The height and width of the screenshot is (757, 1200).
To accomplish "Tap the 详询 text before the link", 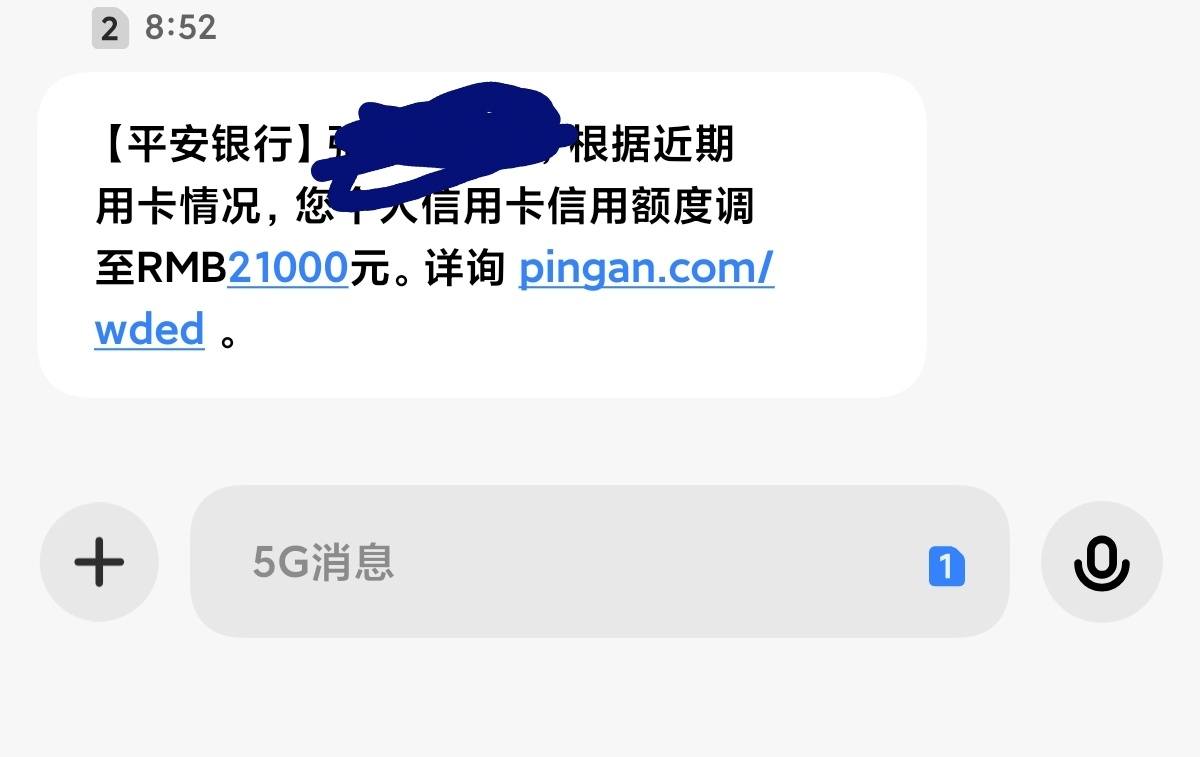I will (x=465, y=268).
